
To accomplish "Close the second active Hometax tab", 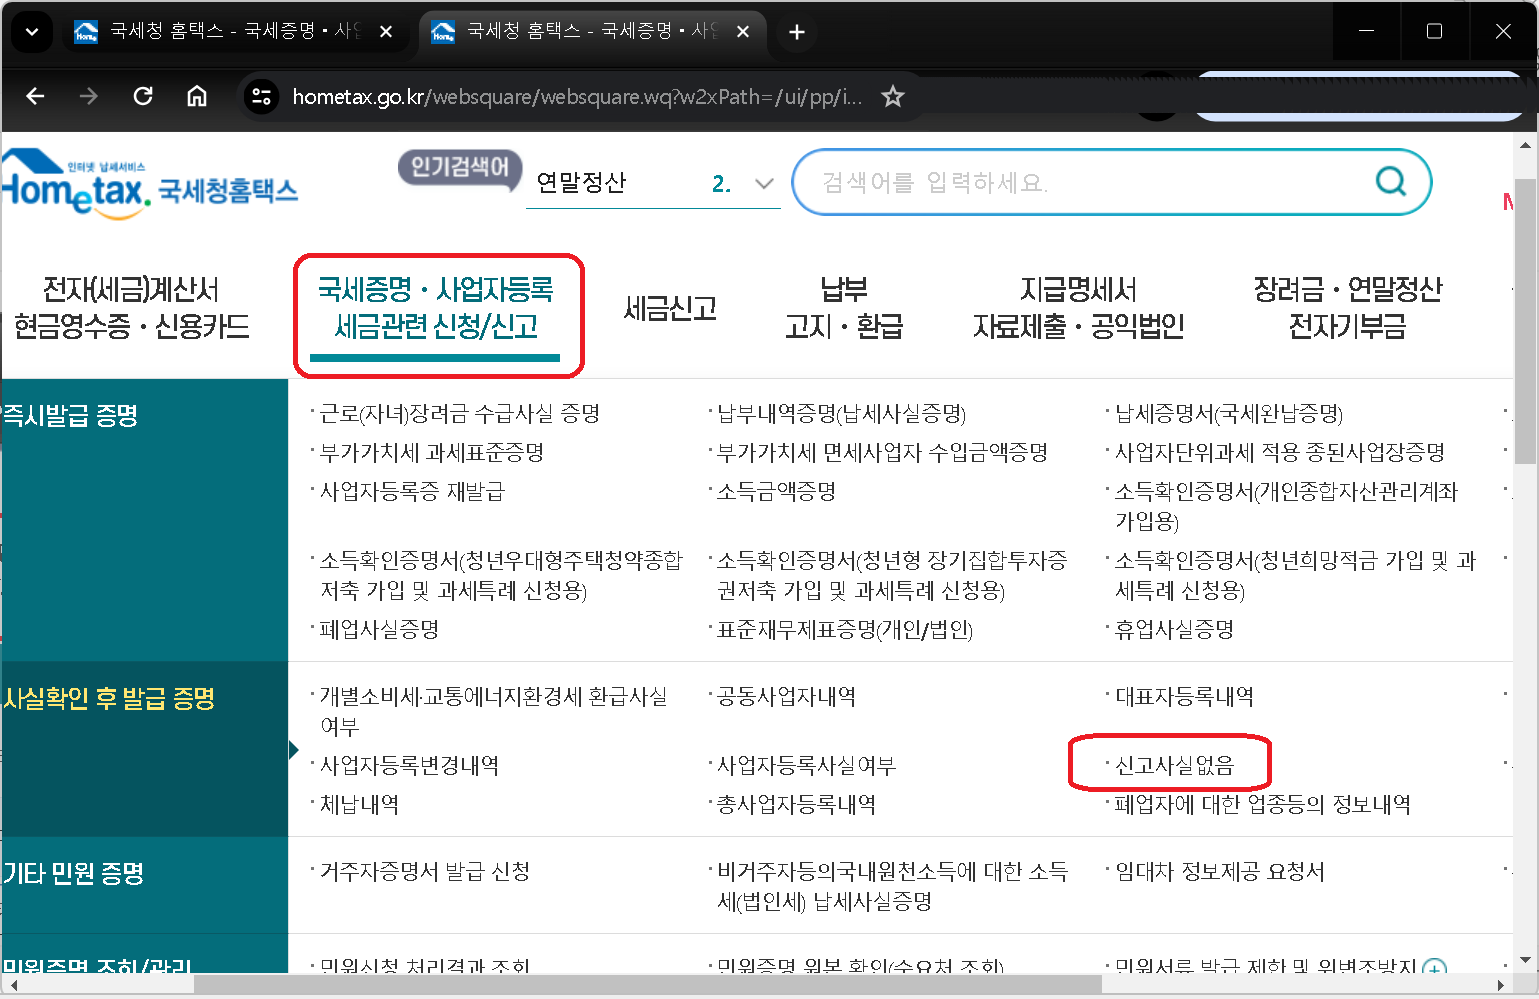I will point(743,32).
